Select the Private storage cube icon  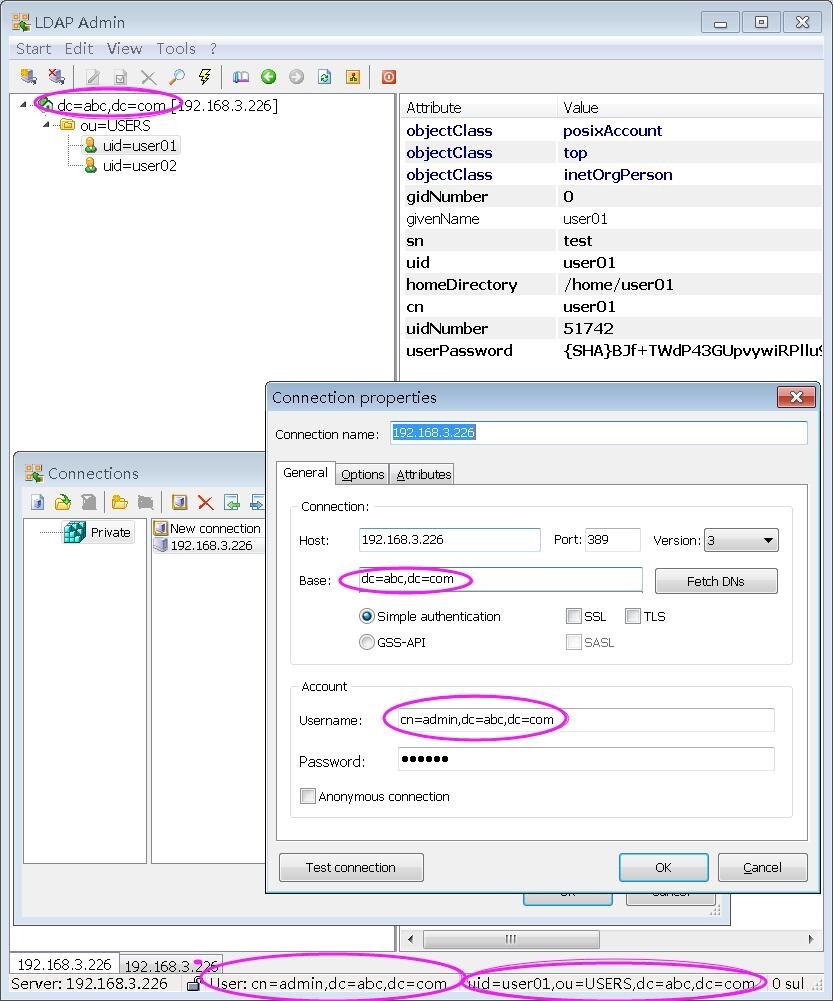(x=74, y=532)
